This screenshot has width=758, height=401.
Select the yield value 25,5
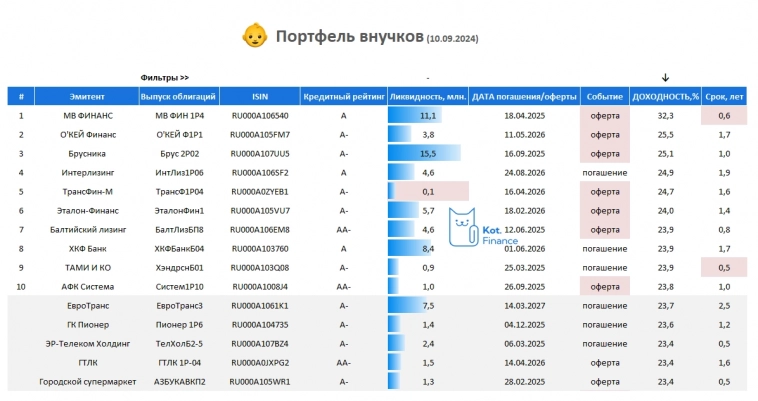point(665,135)
